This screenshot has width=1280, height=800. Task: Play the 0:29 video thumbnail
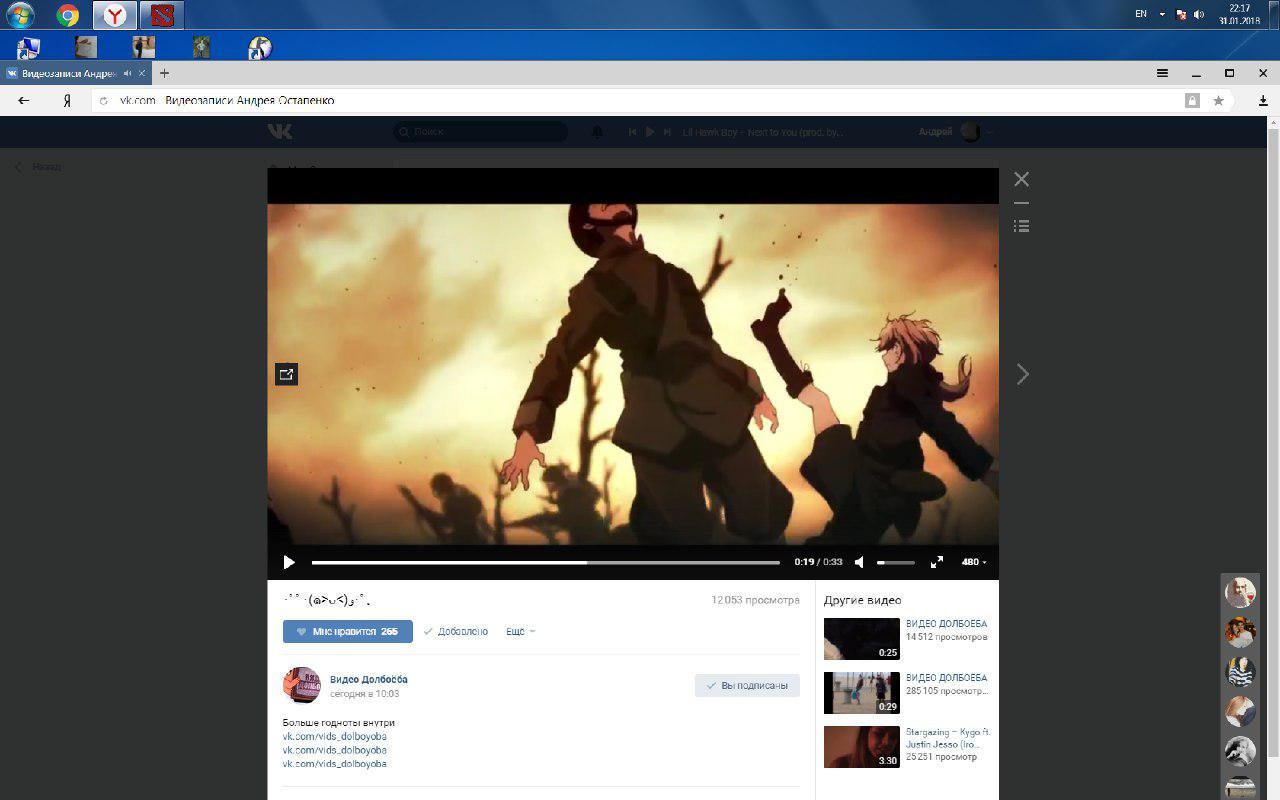[862, 693]
